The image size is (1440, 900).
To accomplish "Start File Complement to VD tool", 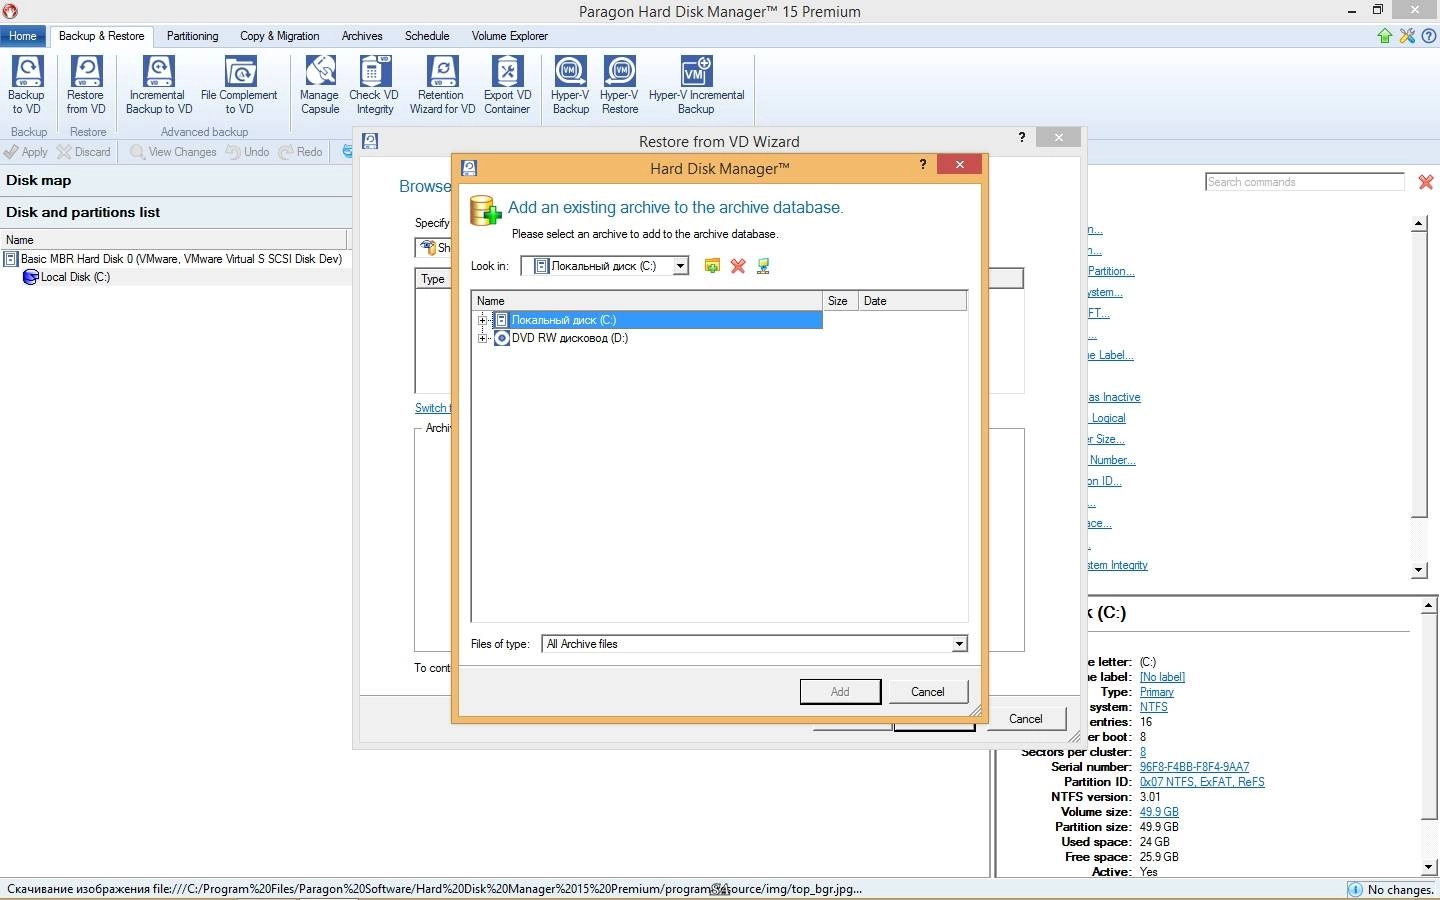I will [239, 85].
